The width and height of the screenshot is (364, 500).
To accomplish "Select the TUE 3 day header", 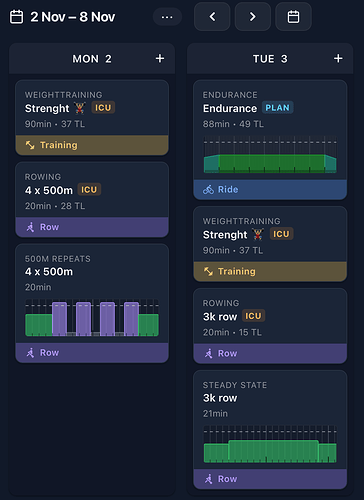I will (x=270, y=59).
